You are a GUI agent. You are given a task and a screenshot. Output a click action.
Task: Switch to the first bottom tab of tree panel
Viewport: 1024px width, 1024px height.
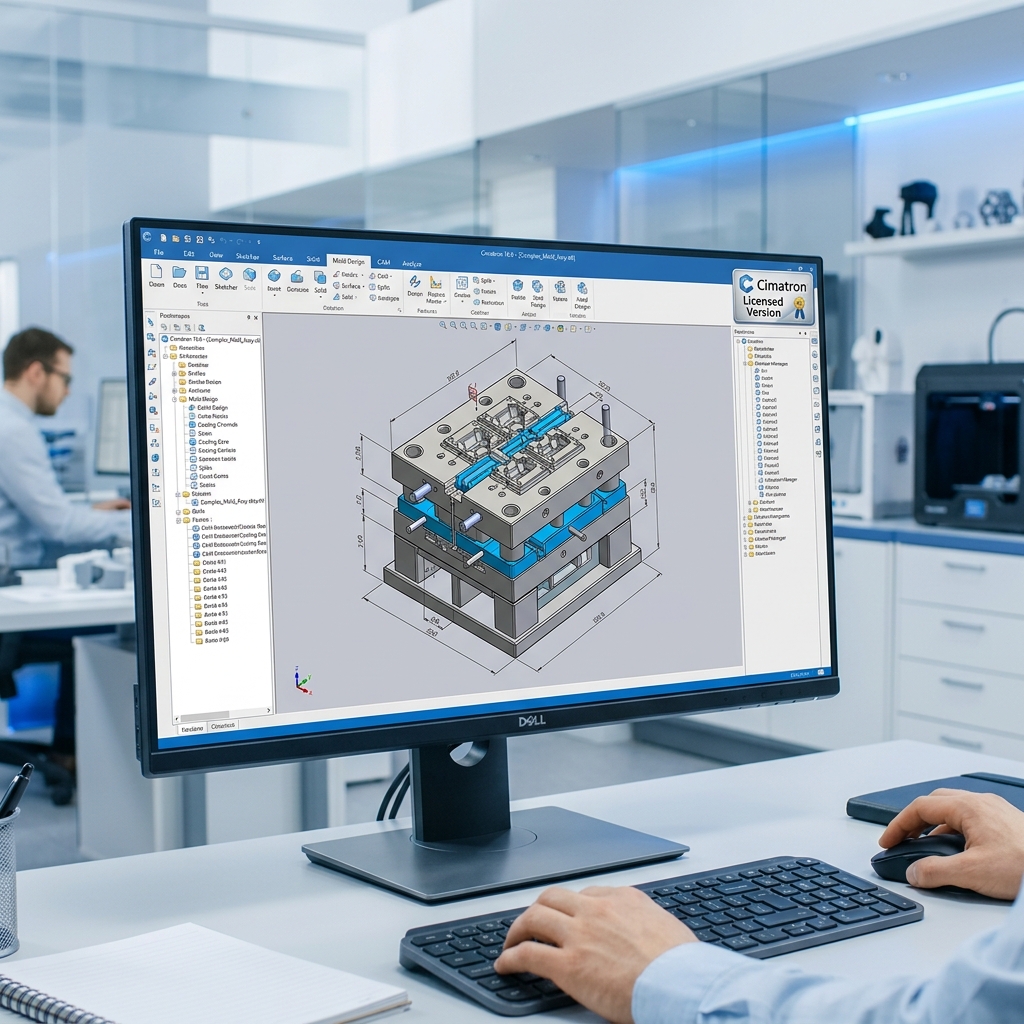tap(192, 729)
